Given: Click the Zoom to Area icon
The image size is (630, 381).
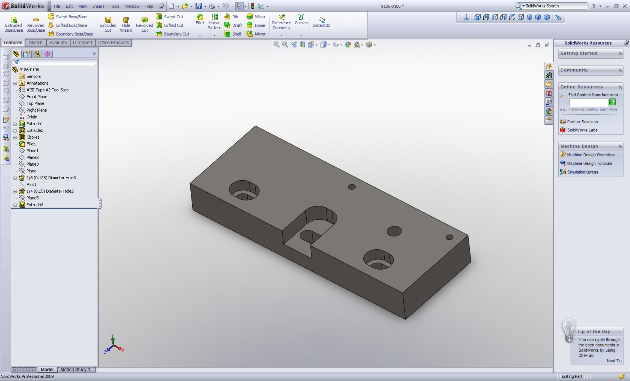Looking at the screenshot, I should tap(285, 45).
